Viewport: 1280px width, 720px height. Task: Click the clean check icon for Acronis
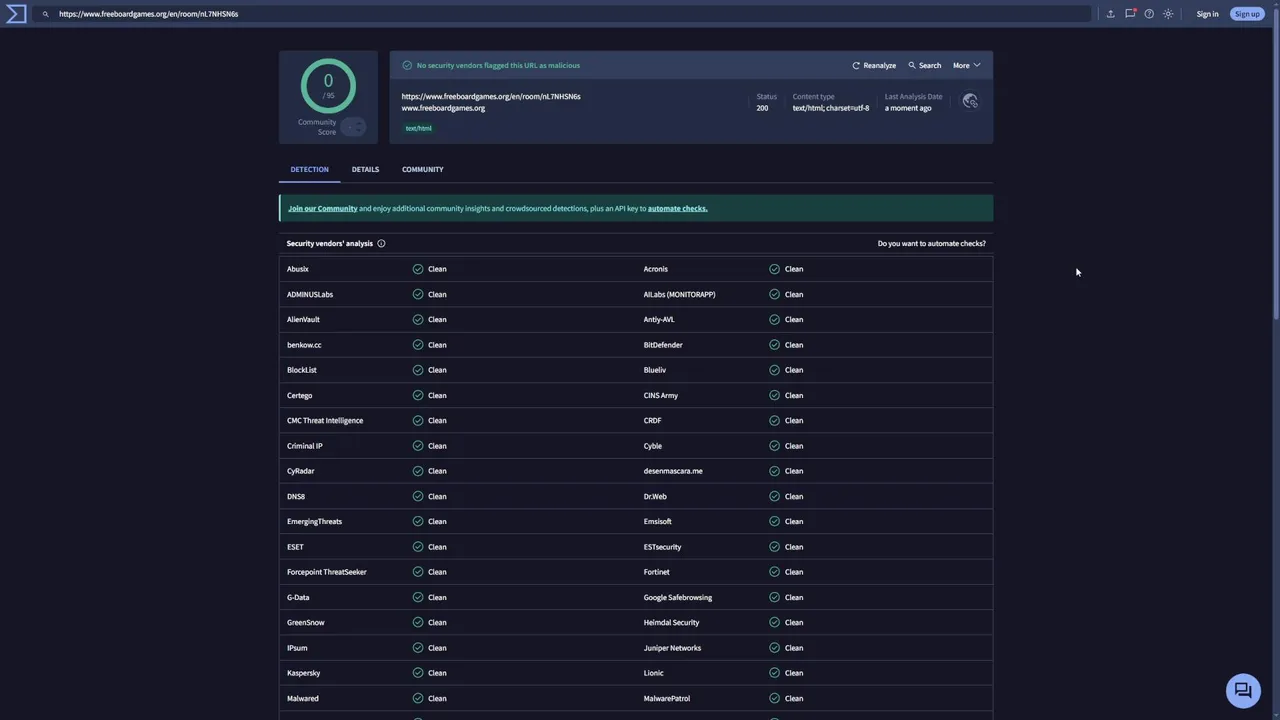(x=775, y=269)
